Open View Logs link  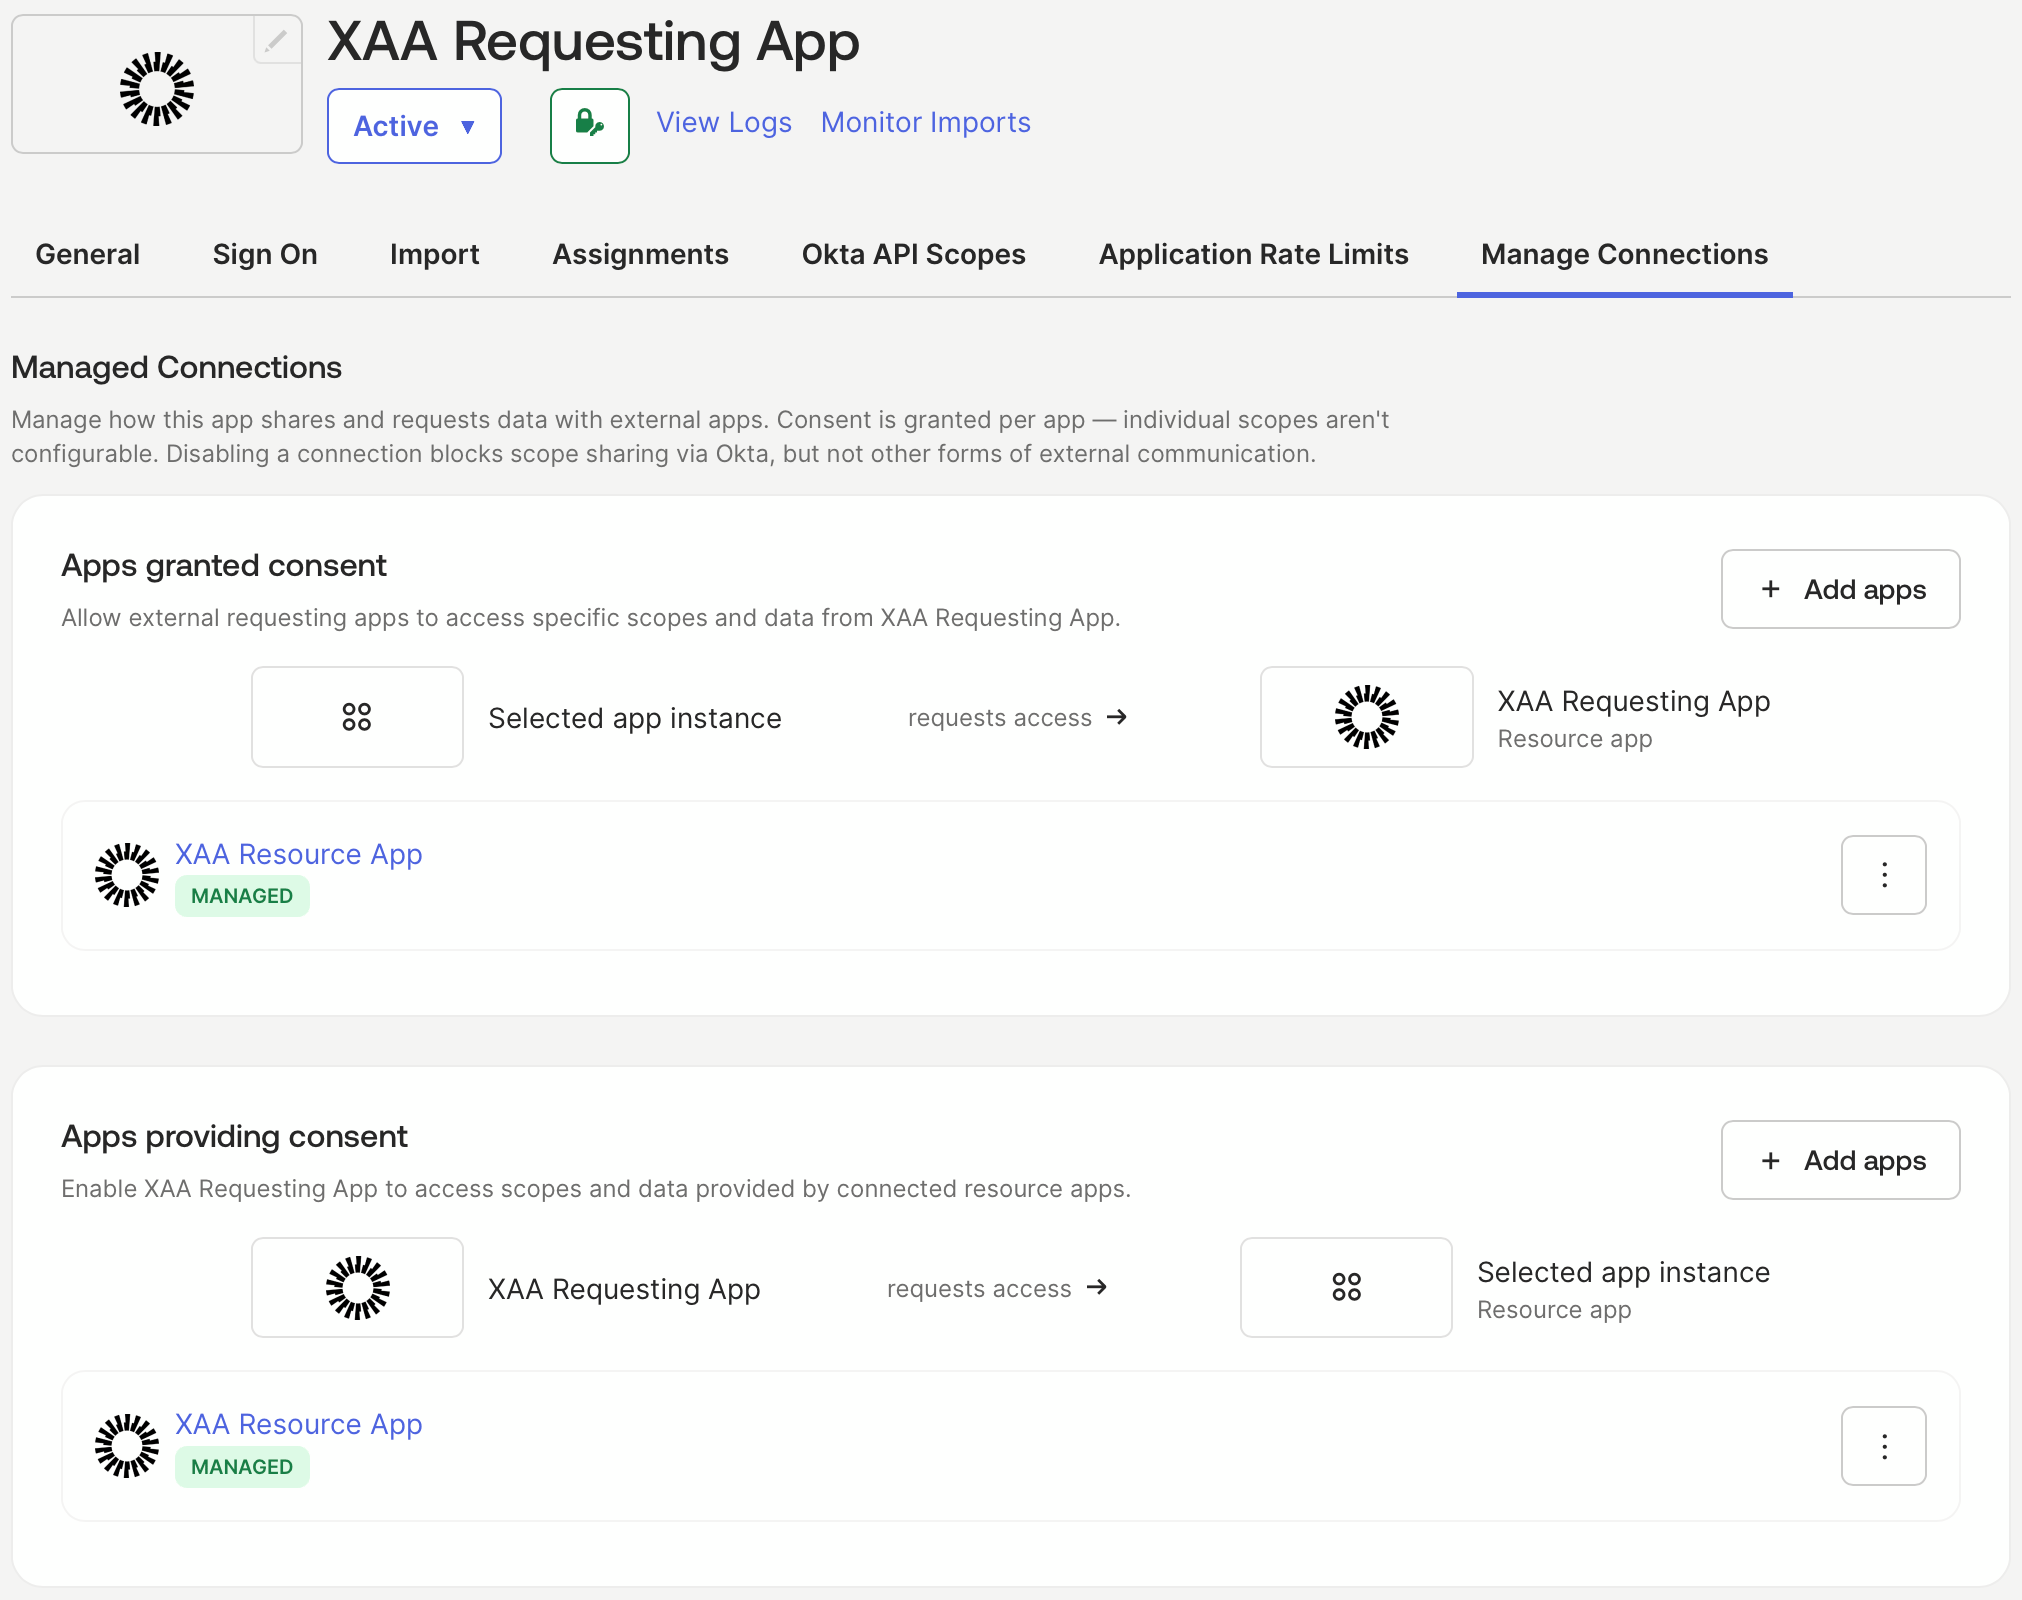click(x=724, y=122)
